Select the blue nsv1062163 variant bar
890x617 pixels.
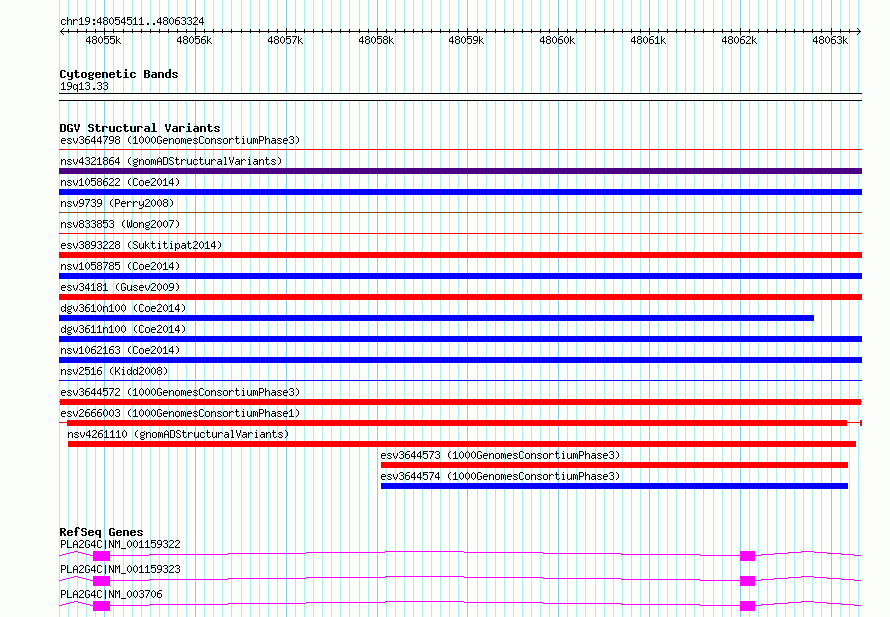[460, 360]
